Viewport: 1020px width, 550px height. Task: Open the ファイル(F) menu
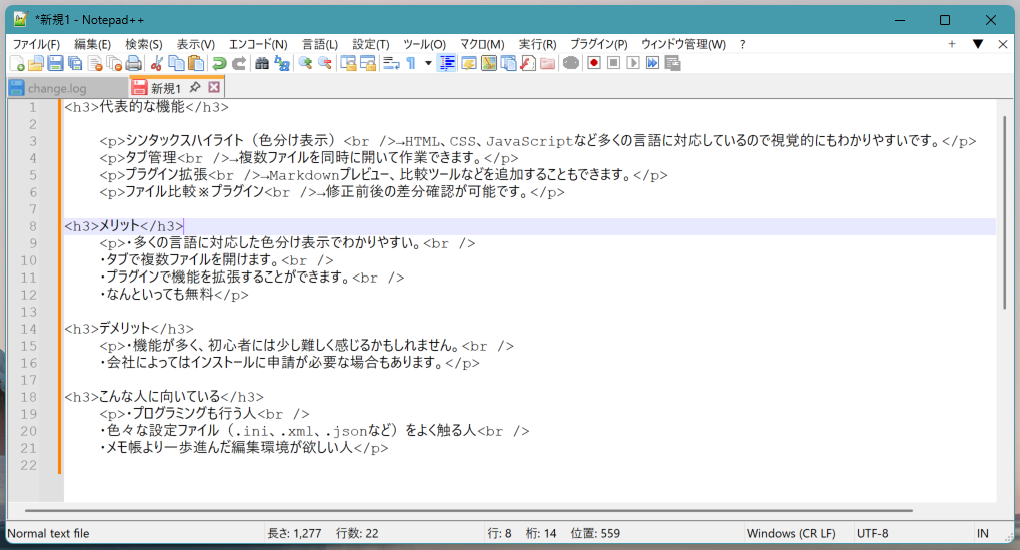pos(36,44)
